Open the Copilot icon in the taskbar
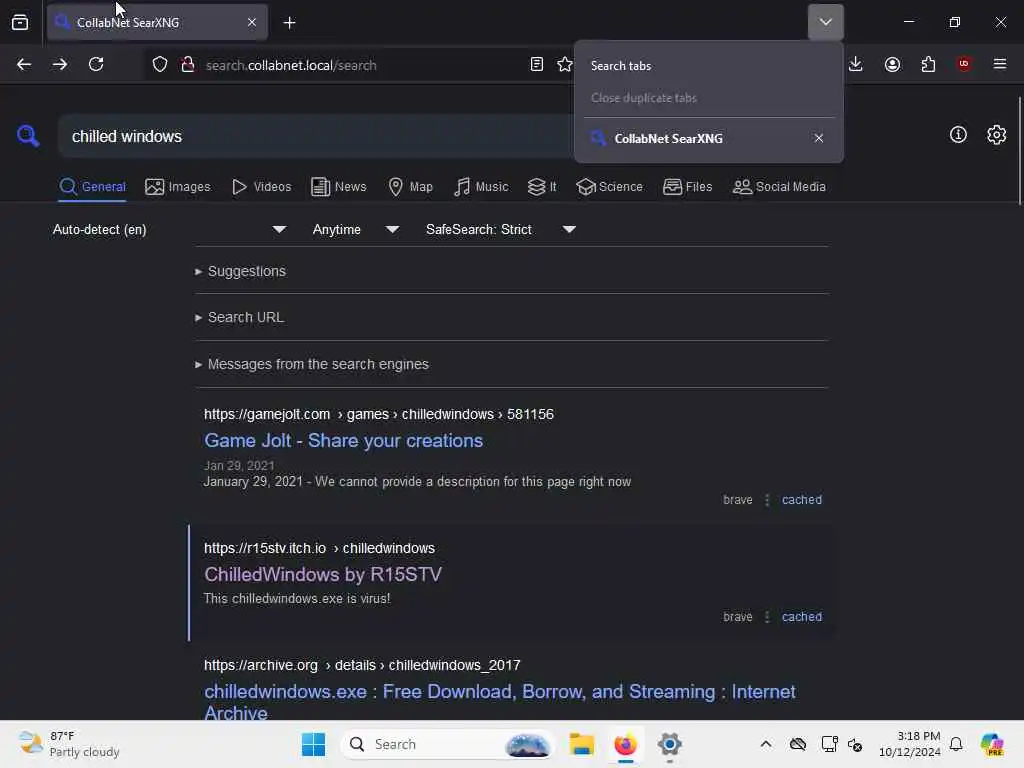 point(992,744)
